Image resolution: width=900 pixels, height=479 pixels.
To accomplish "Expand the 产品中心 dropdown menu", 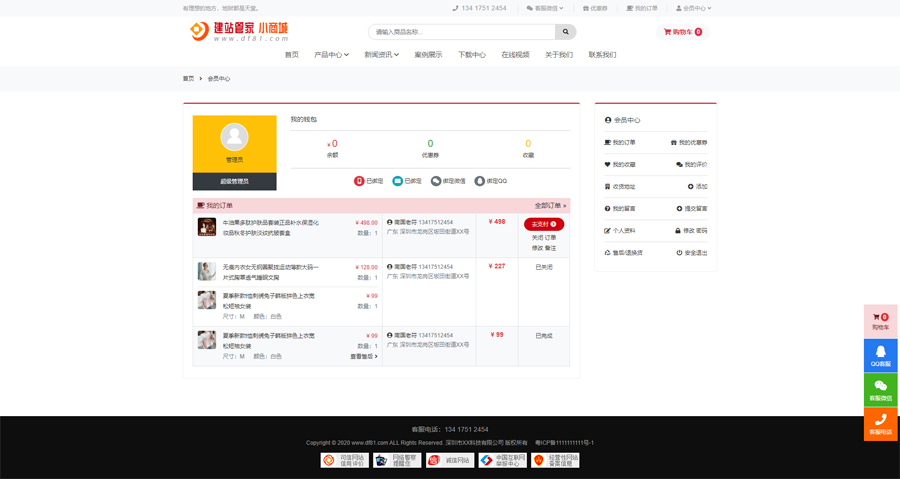I will point(331,55).
